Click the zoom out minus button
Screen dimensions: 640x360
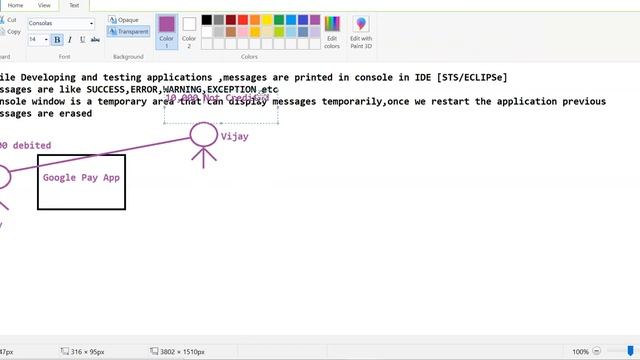[x=596, y=351]
